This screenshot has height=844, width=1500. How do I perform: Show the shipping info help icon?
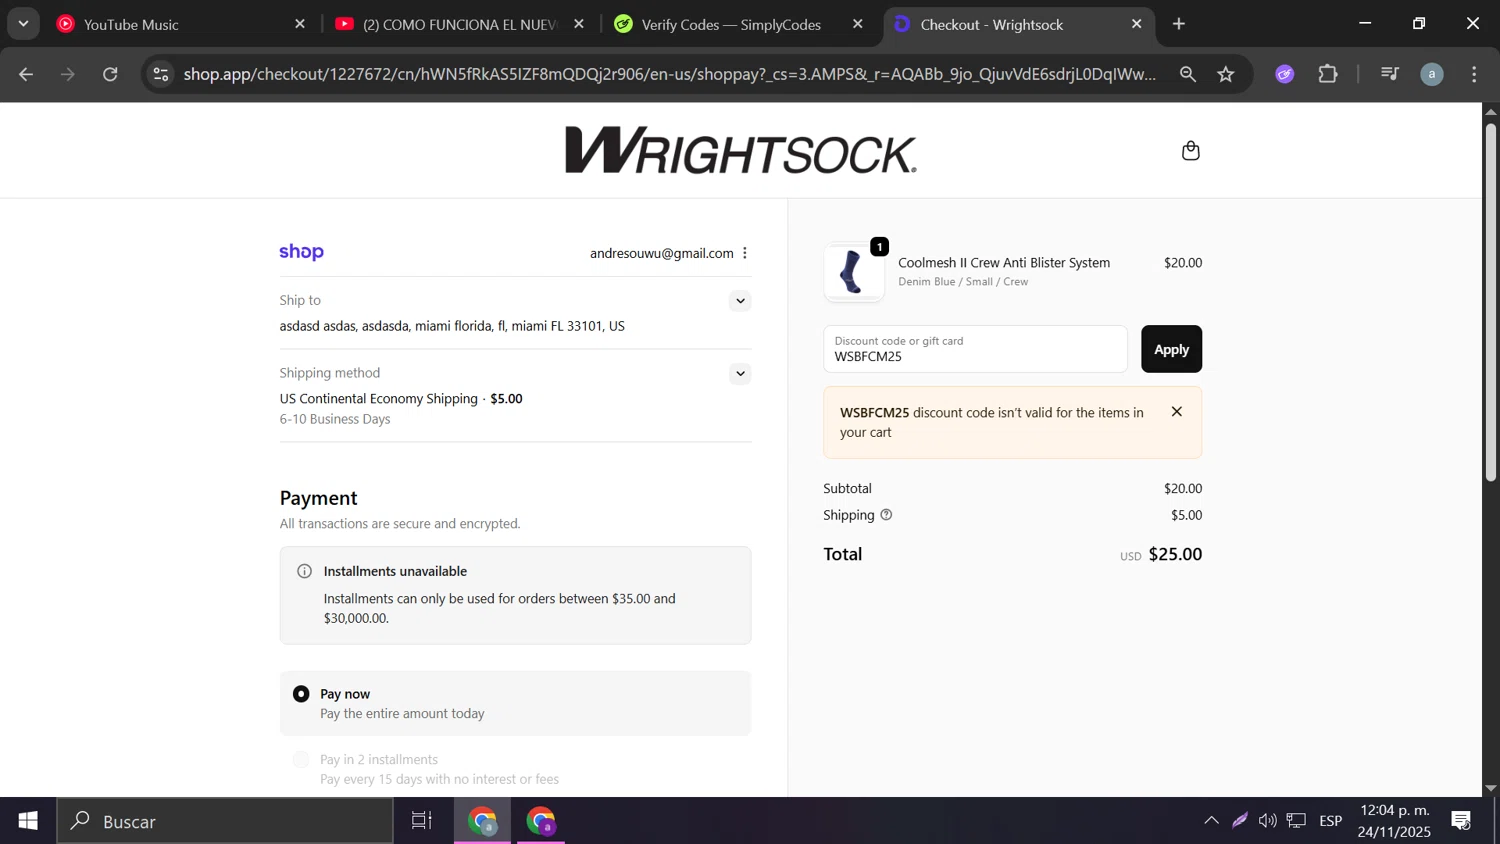pyautogui.click(x=886, y=515)
